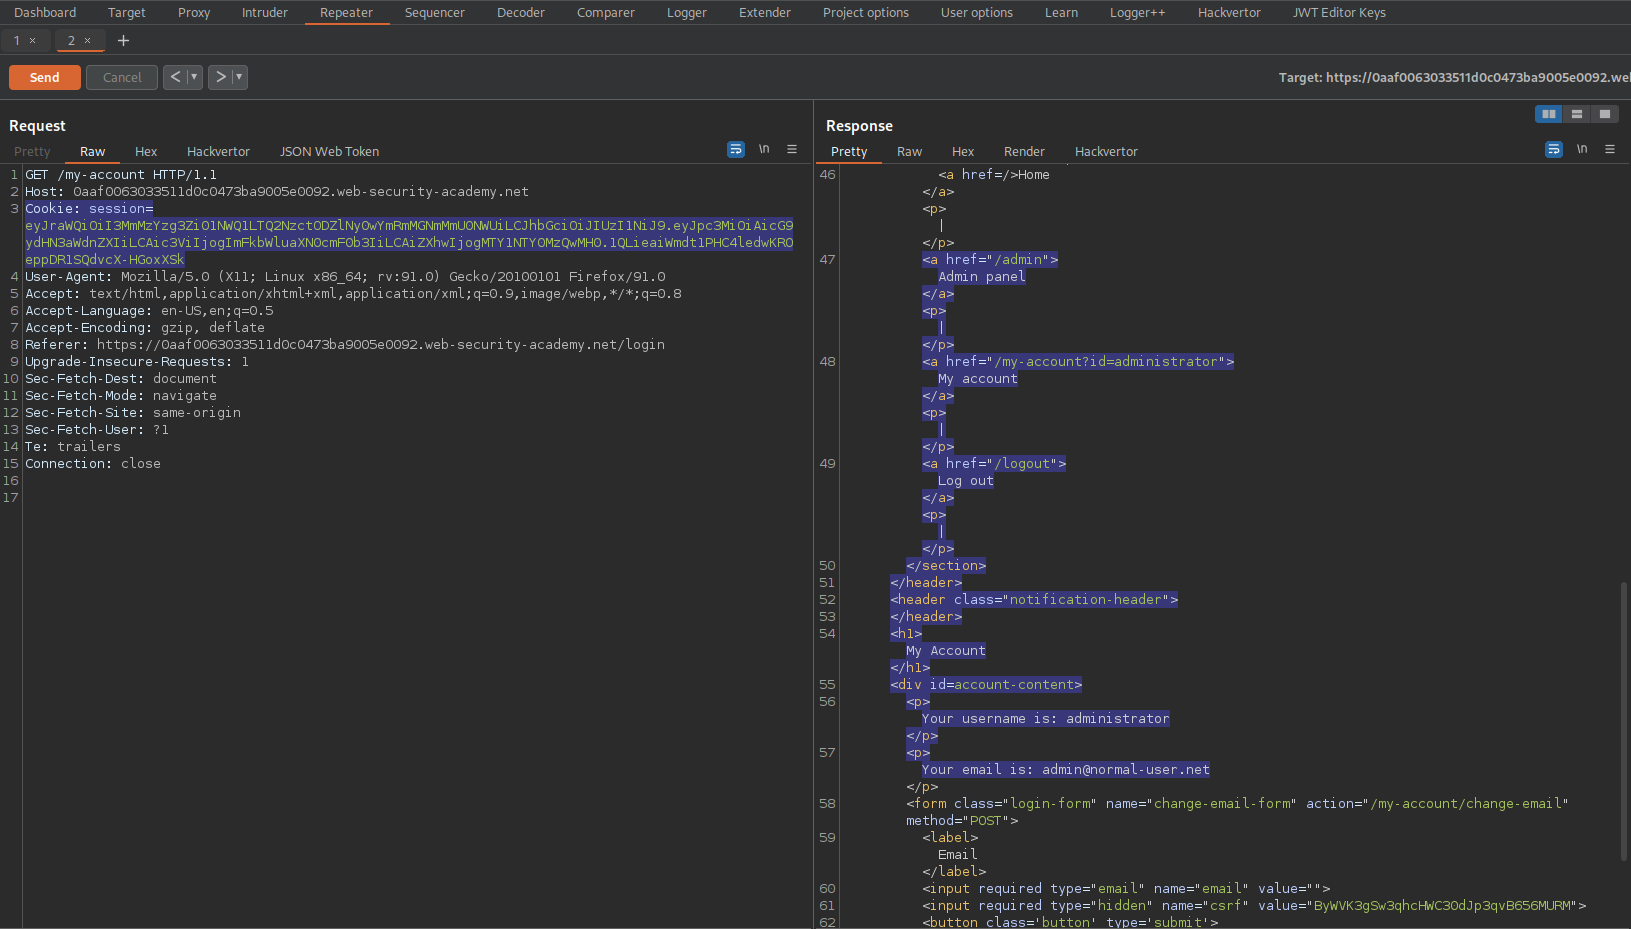Switch Response view to Pretty
1631x929 pixels.
point(849,152)
